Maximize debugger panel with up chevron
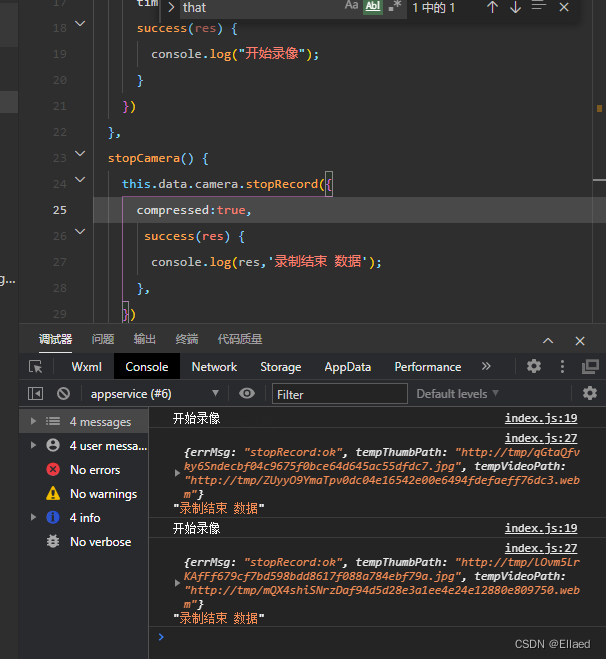The height and width of the screenshot is (659, 606). (548, 341)
